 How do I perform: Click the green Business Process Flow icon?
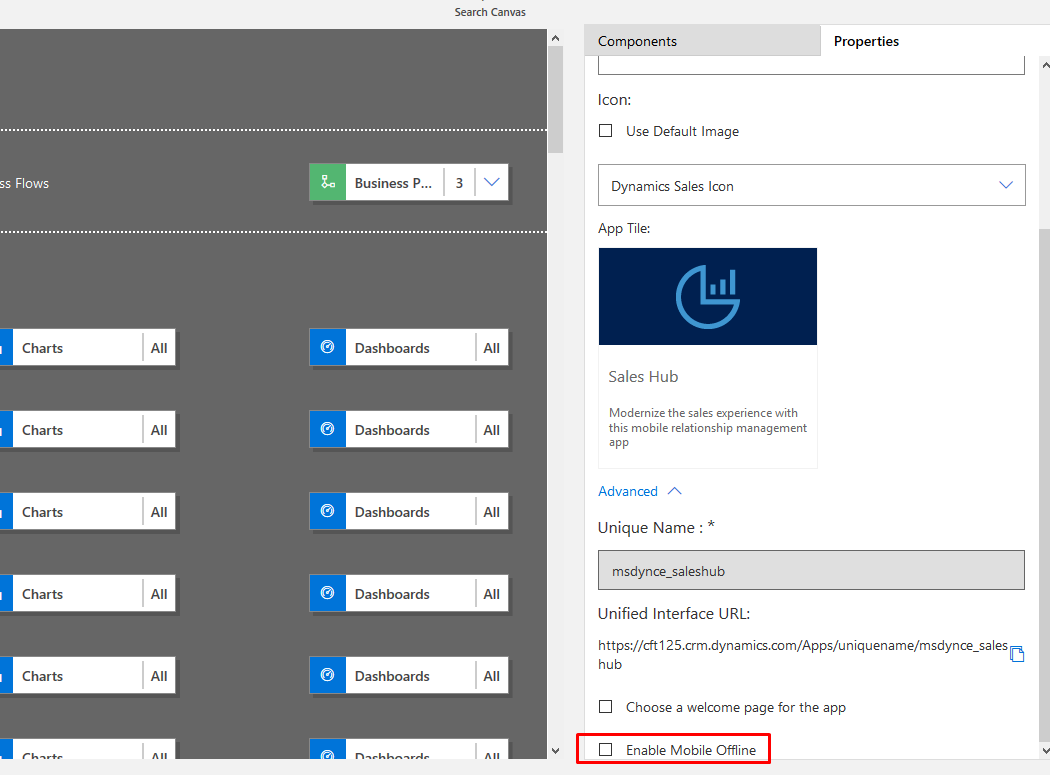coord(327,182)
